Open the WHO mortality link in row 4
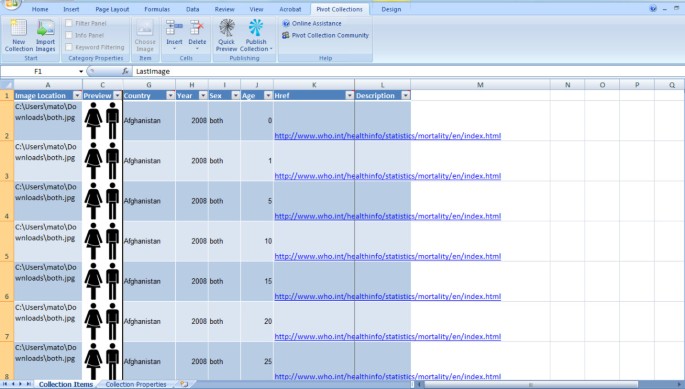 387,216
